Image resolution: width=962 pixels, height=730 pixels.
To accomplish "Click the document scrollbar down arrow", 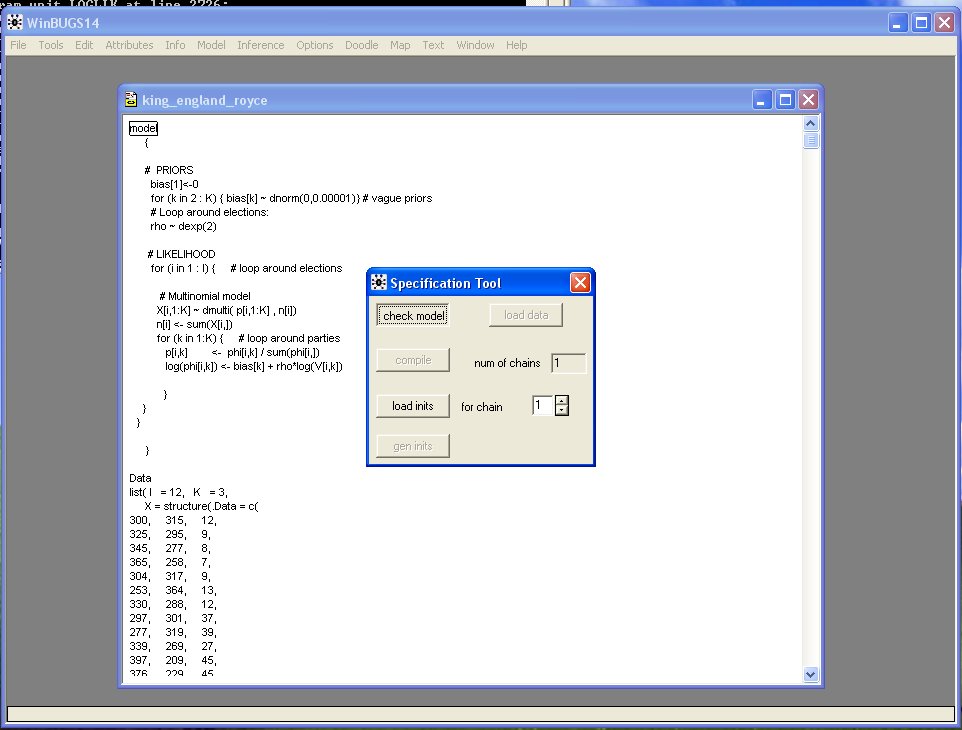I will [811, 674].
